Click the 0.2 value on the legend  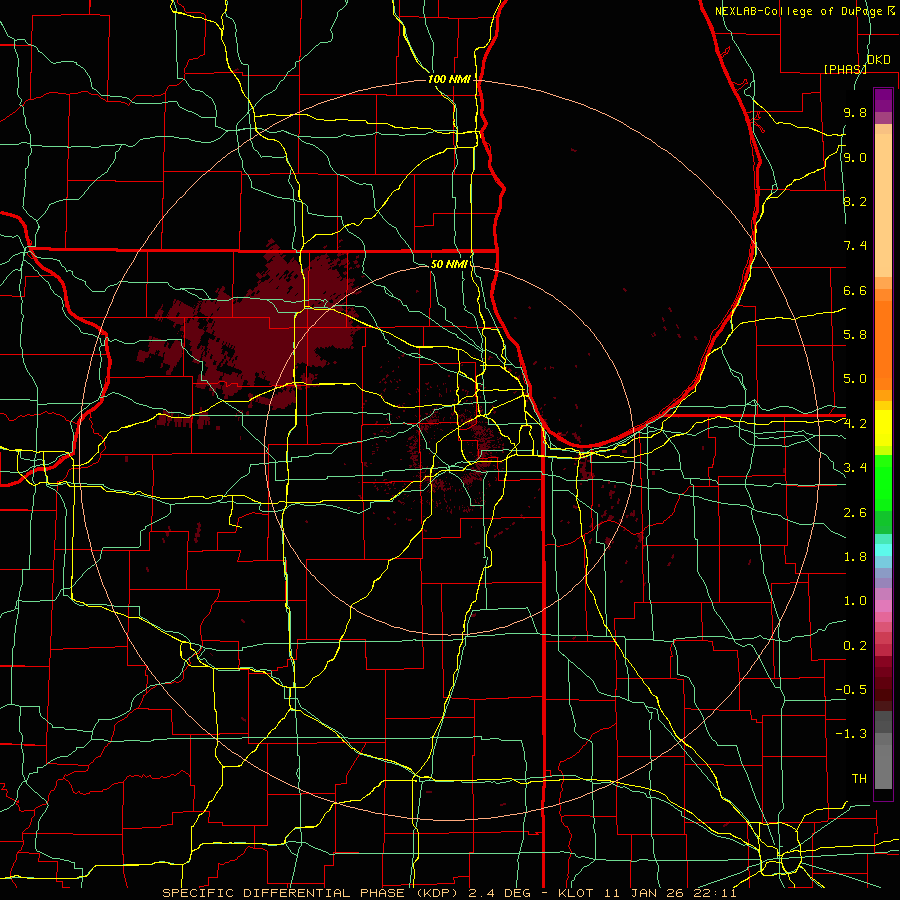point(855,646)
